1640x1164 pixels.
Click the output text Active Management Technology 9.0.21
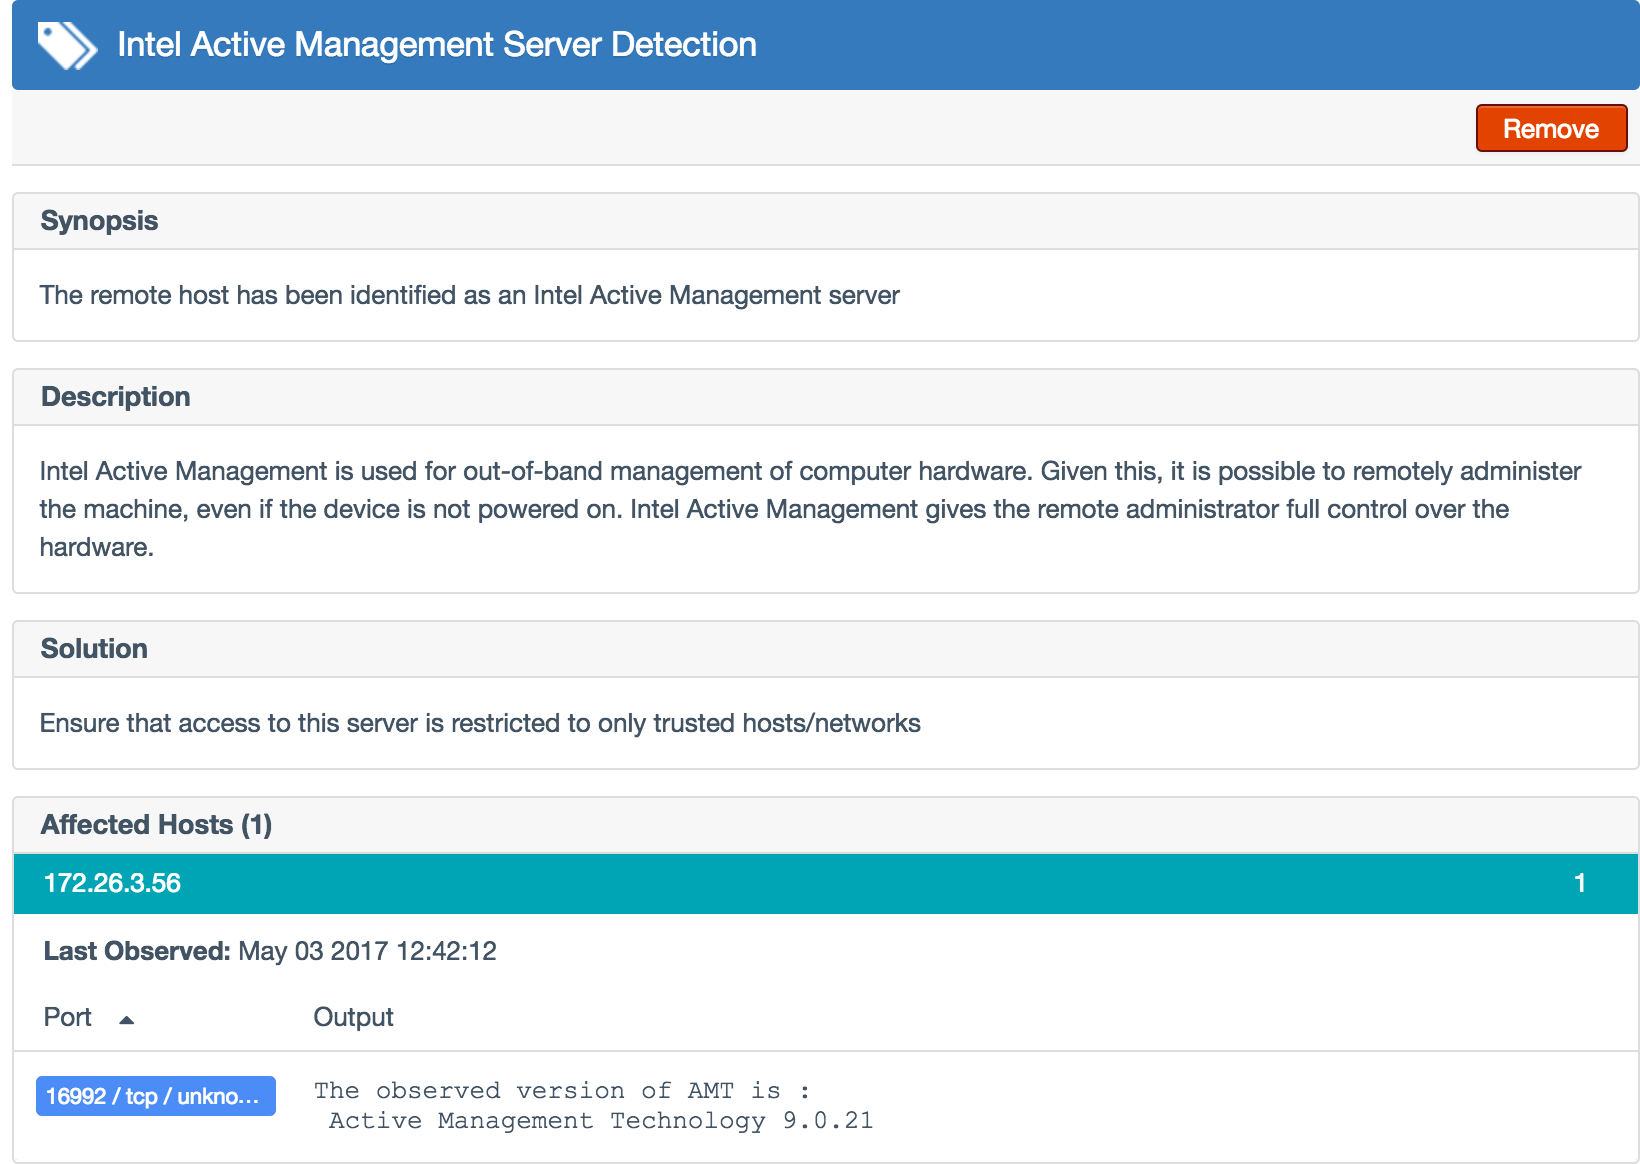click(x=601, y=1121)
